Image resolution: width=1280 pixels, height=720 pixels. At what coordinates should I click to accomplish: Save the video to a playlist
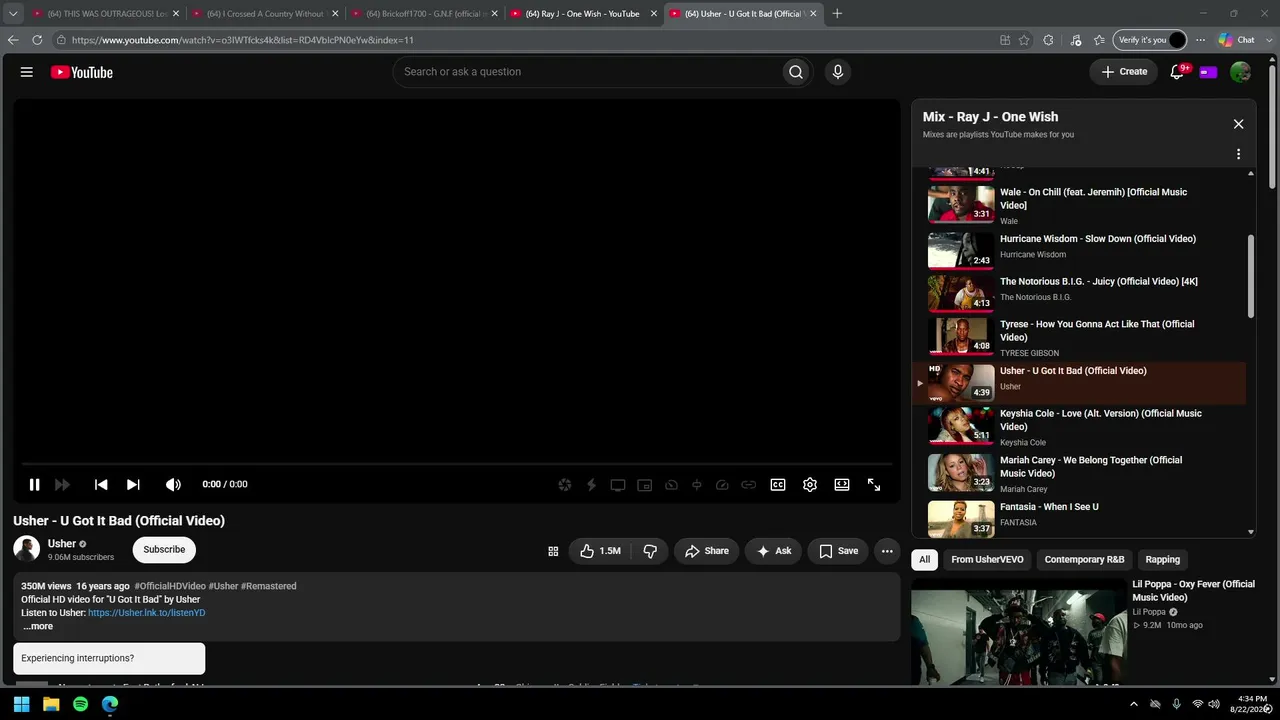click(x=839, y=551)
